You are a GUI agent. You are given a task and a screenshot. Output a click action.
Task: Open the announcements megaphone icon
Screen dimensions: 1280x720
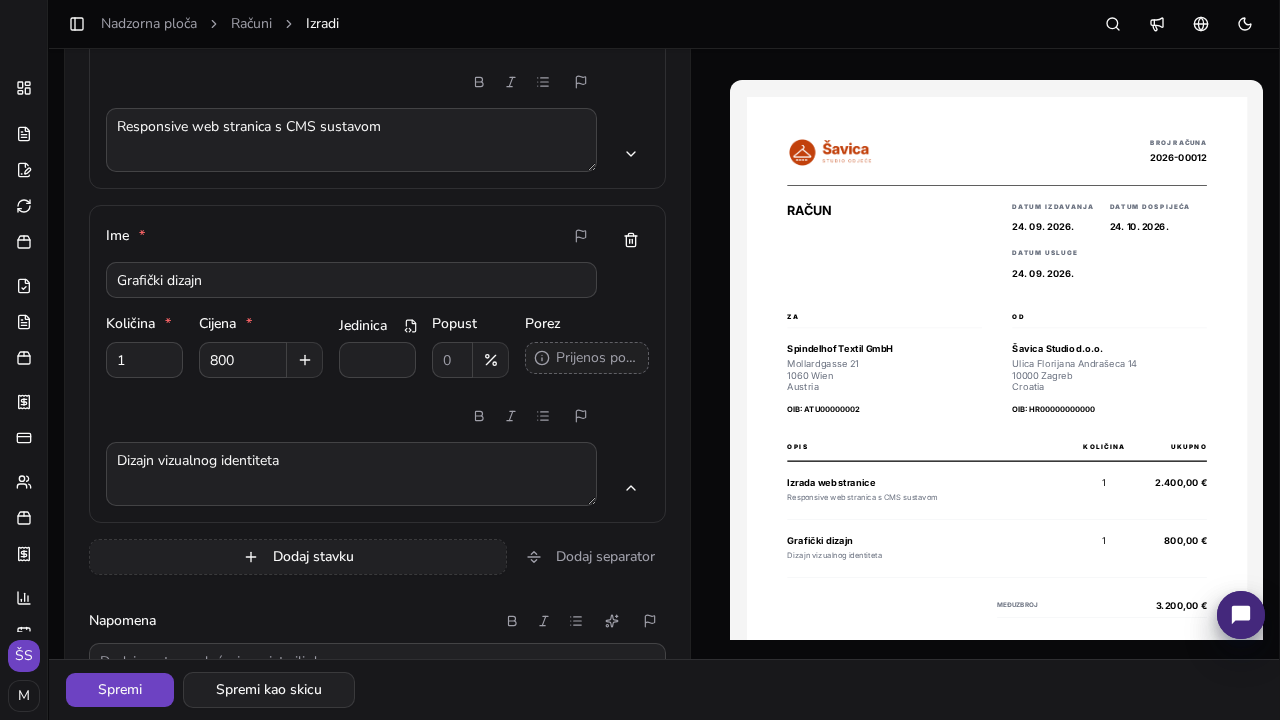point(1157,24)
